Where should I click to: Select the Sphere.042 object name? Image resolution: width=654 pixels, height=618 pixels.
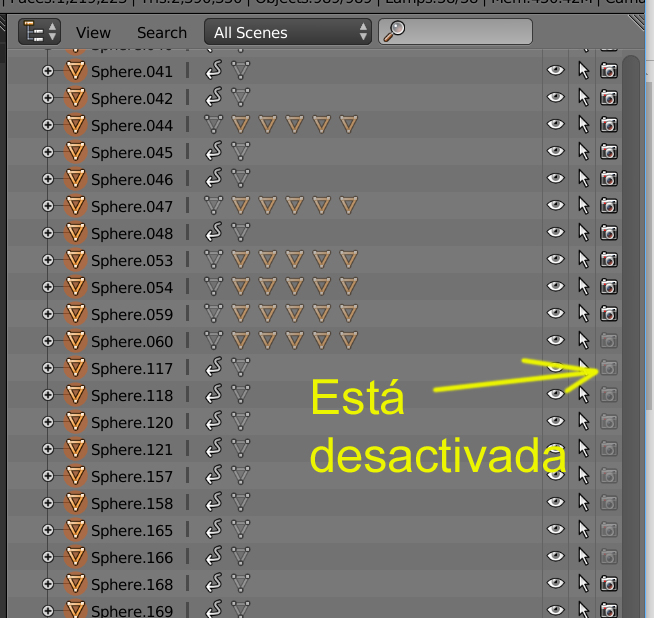(132, 99)
